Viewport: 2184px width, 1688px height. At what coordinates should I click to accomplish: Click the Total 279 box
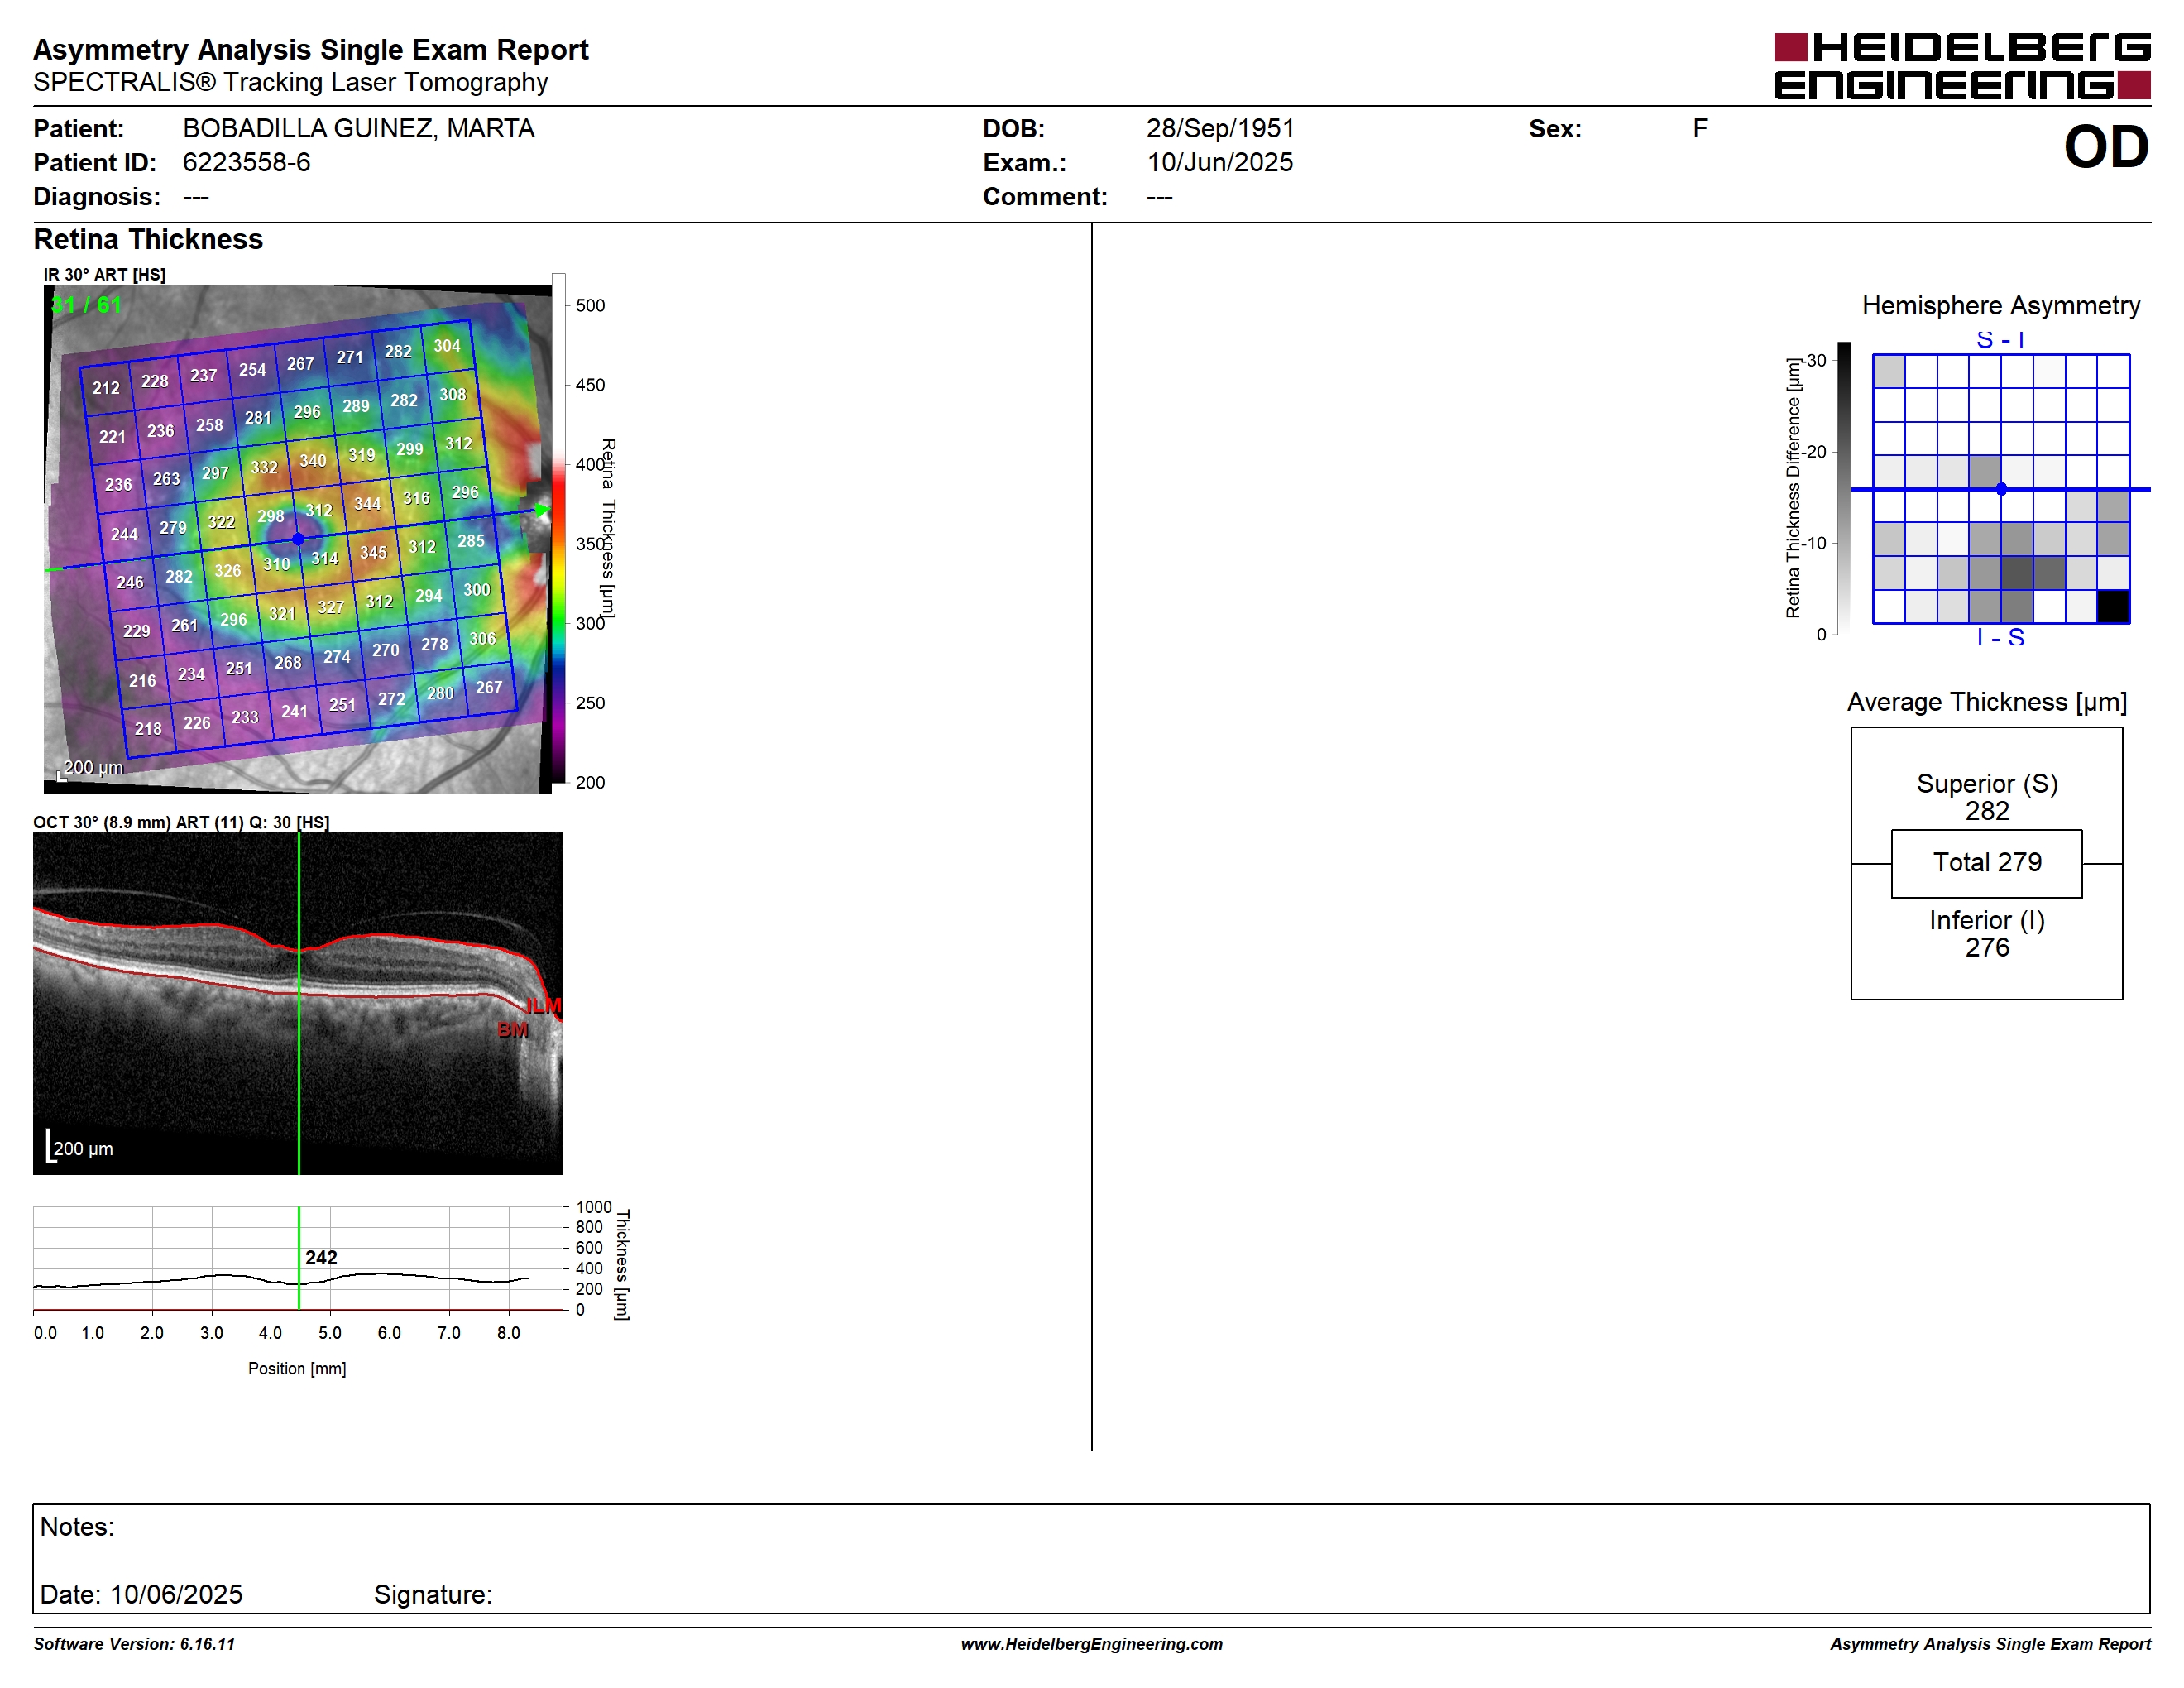click(x=1987, y=863)
